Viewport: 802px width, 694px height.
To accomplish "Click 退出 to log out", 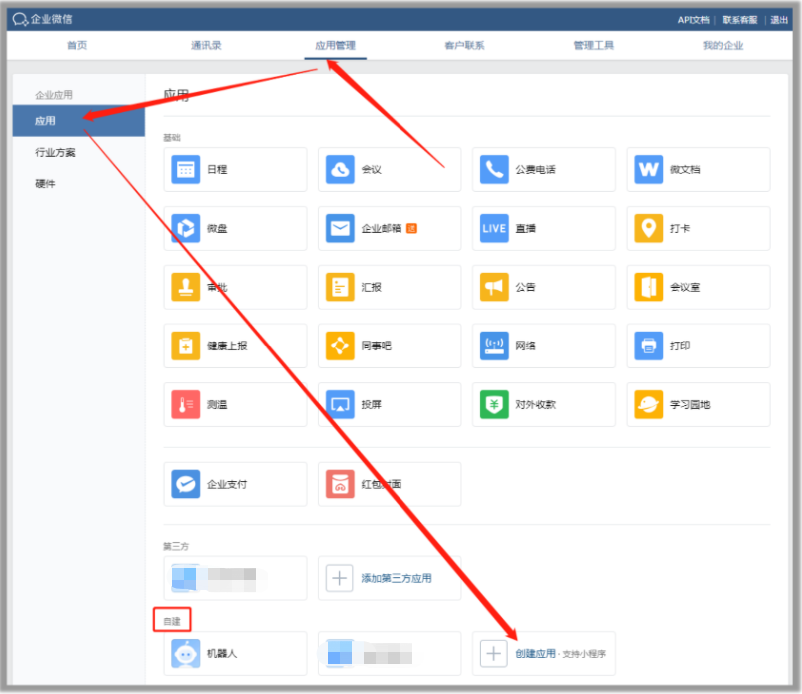I will (779, 20).
